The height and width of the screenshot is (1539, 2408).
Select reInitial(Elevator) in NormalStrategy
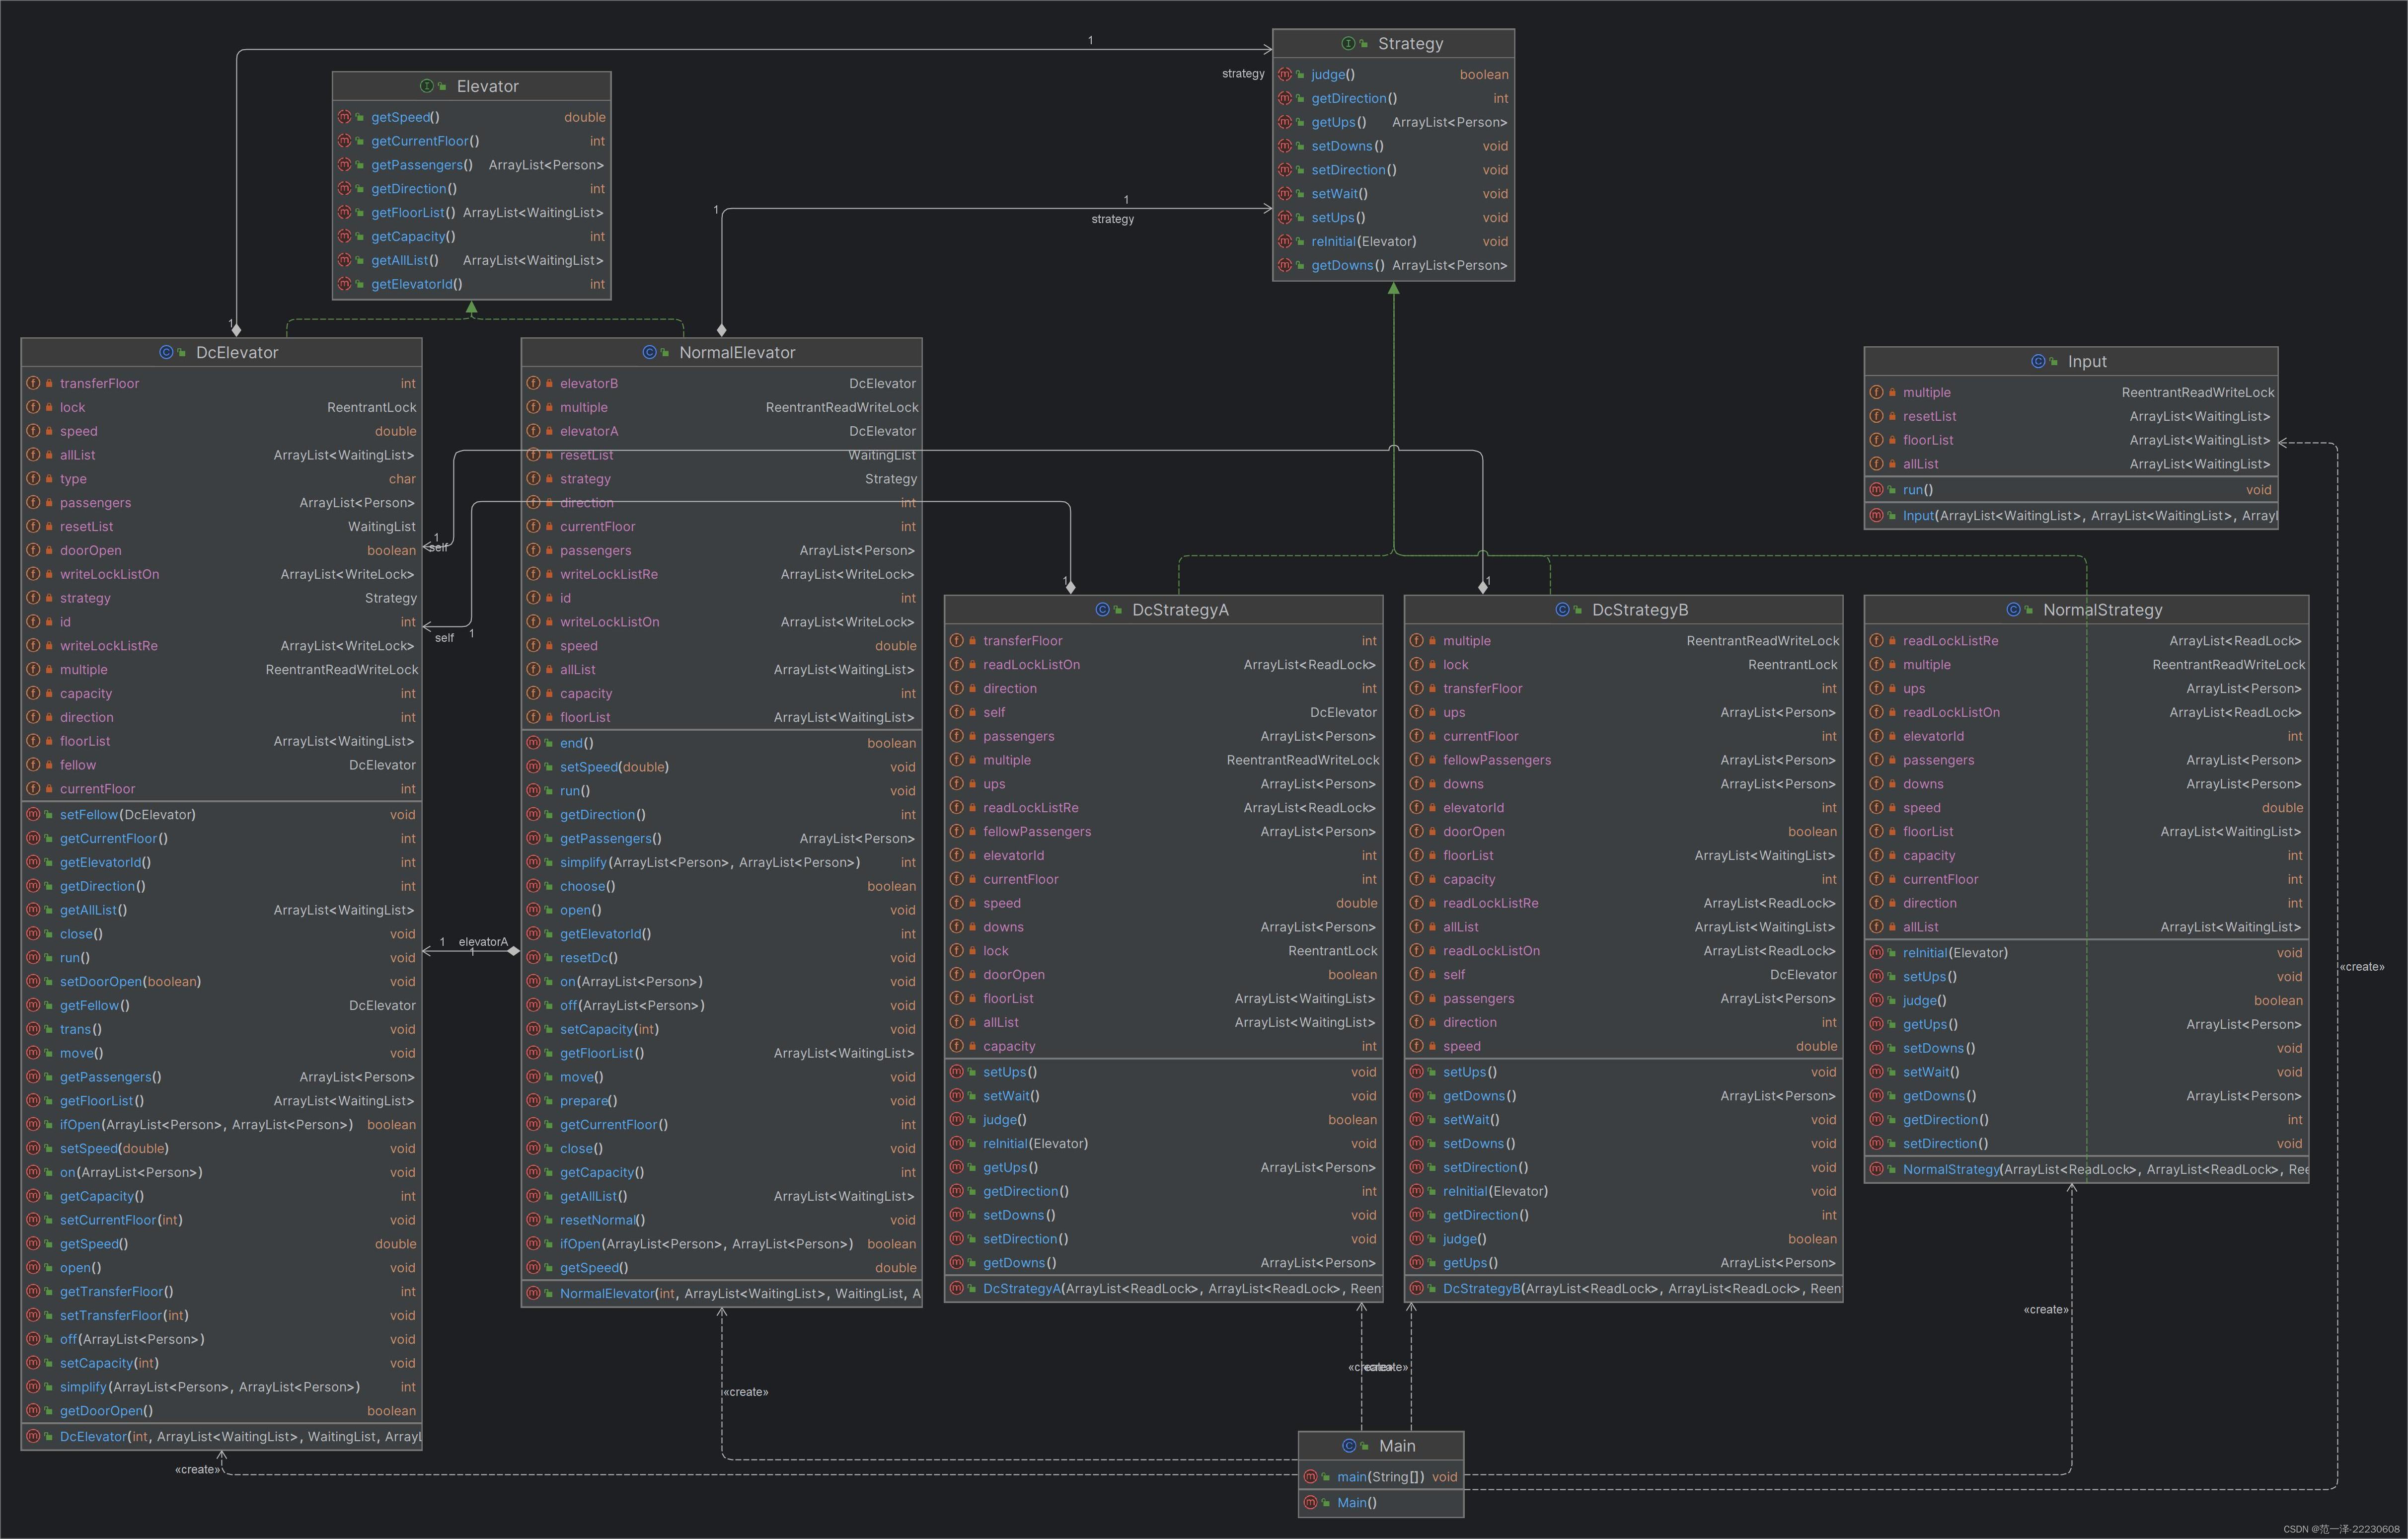pos(1954,953)
